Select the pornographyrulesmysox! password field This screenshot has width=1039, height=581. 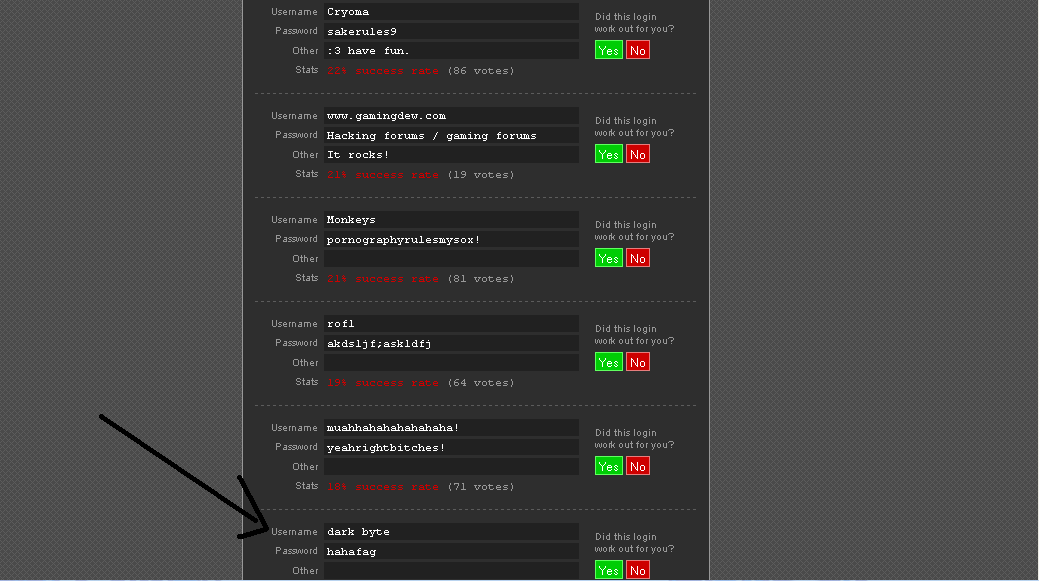pos(451,239)
